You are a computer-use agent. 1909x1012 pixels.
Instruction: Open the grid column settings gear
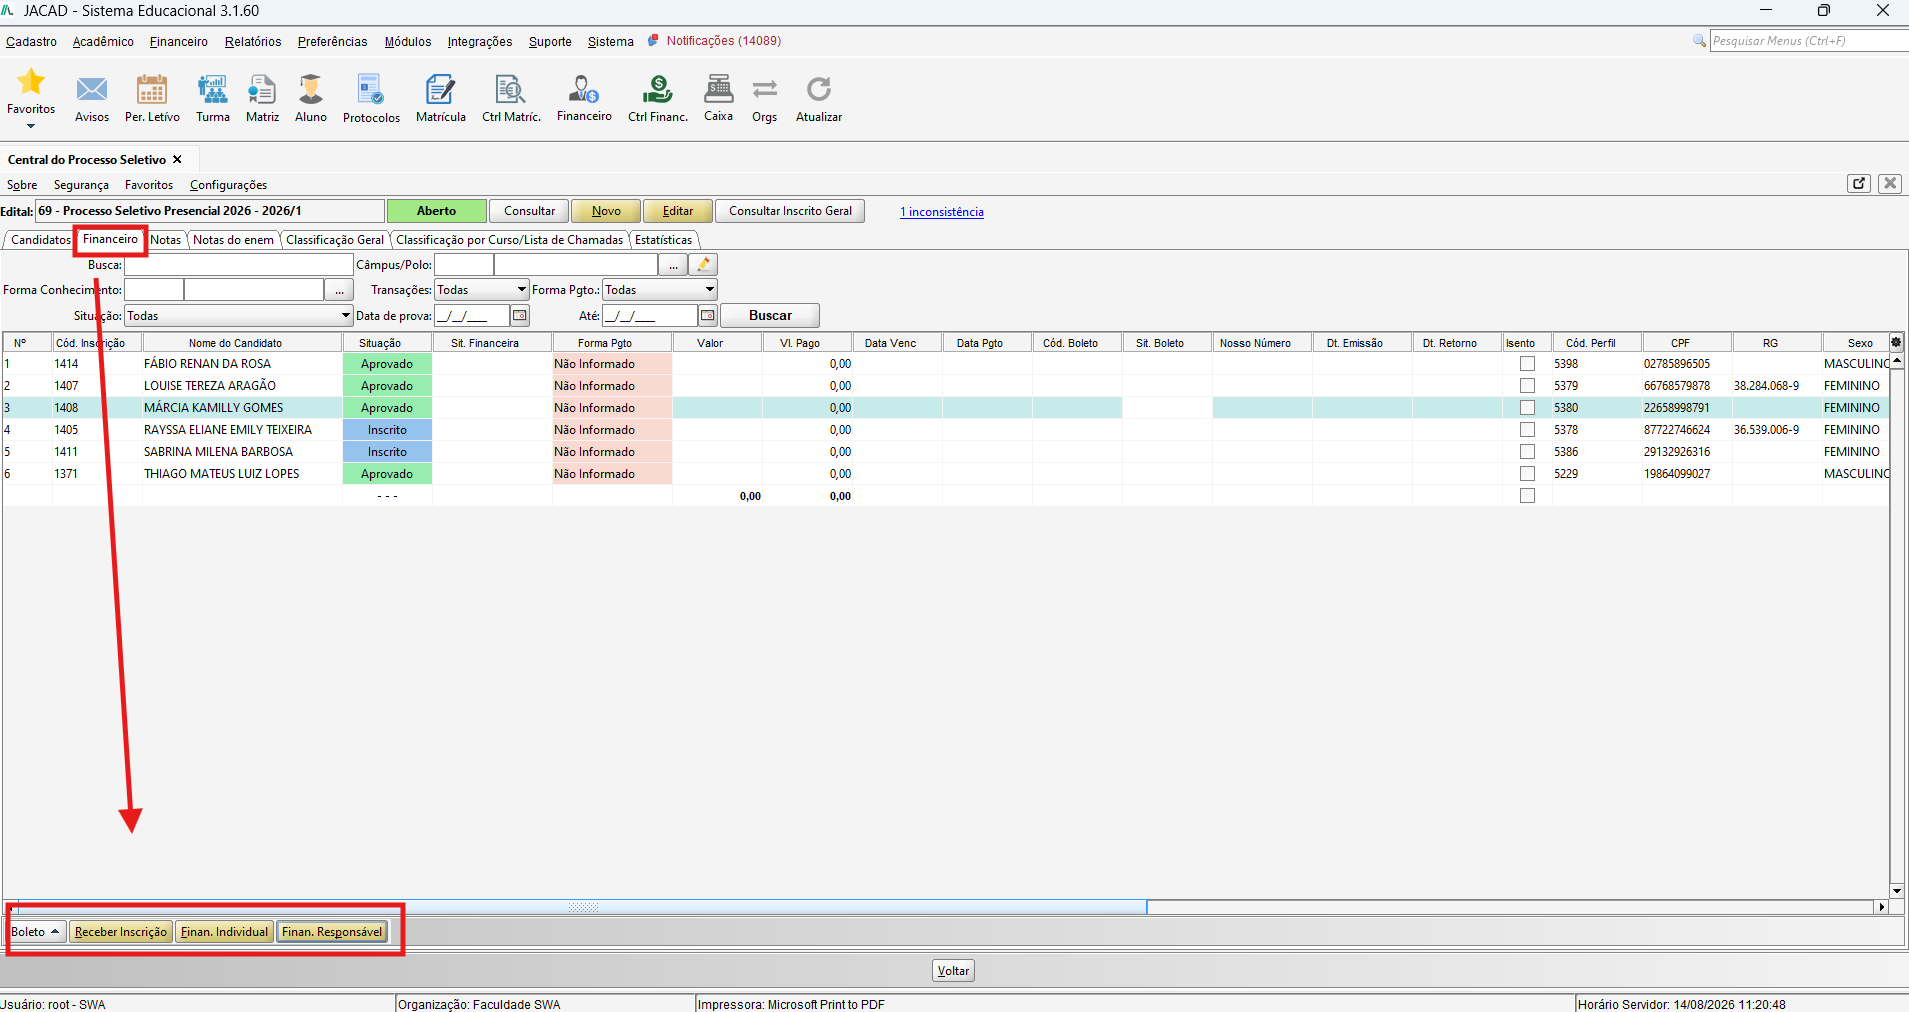click(x=1896, y=342)
